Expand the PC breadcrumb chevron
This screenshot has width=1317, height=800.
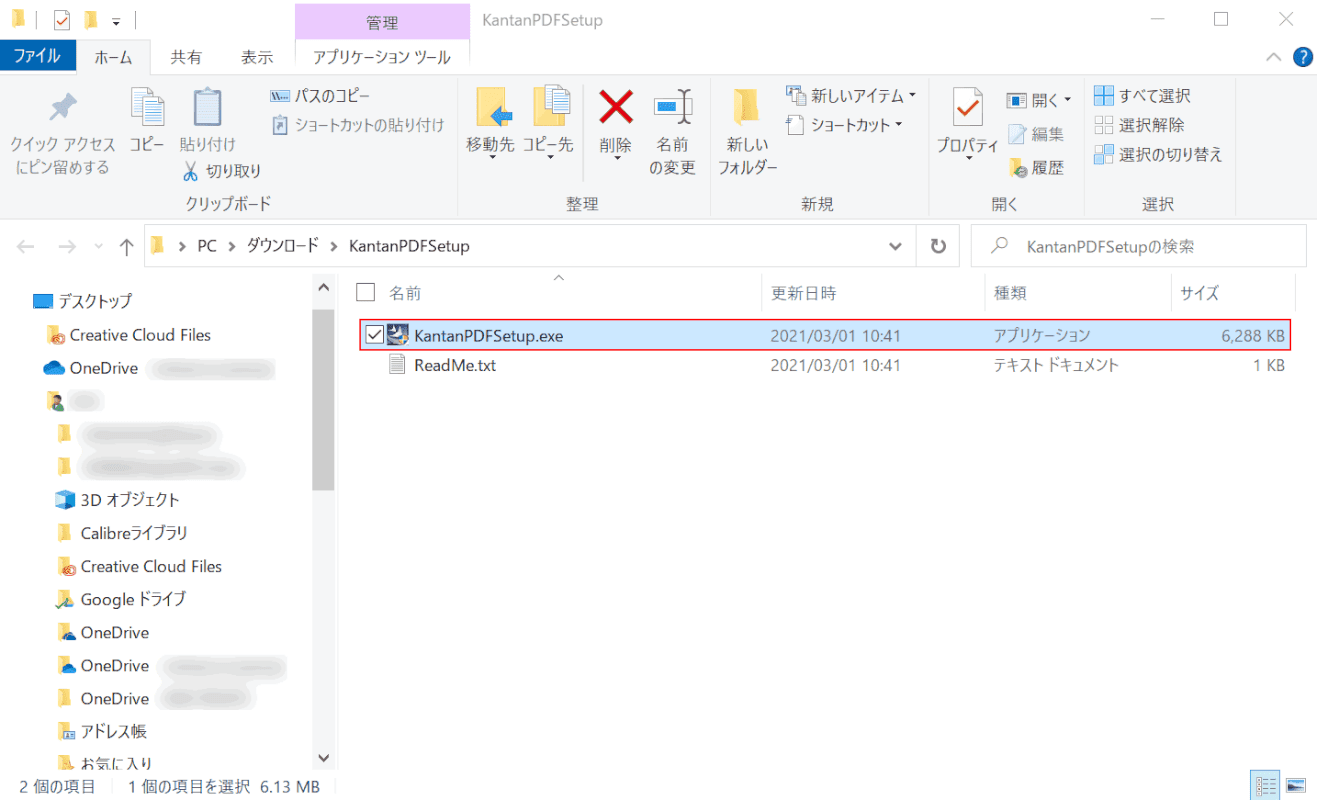tap(232, 246)
